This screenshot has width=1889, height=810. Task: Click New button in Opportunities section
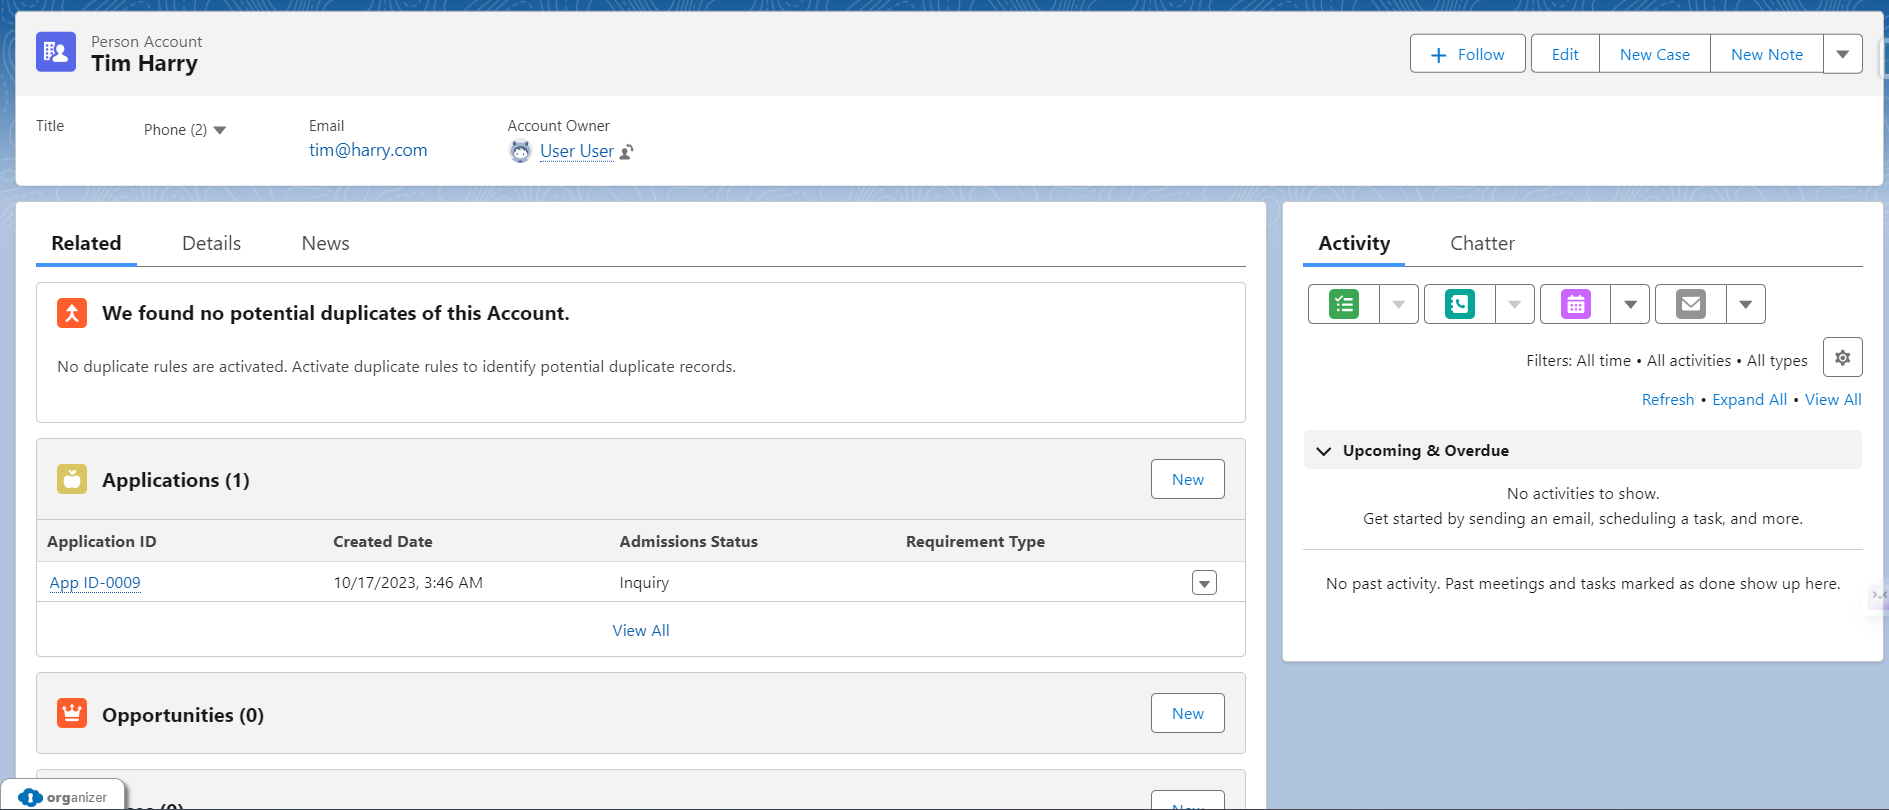tap(1187, 713)
